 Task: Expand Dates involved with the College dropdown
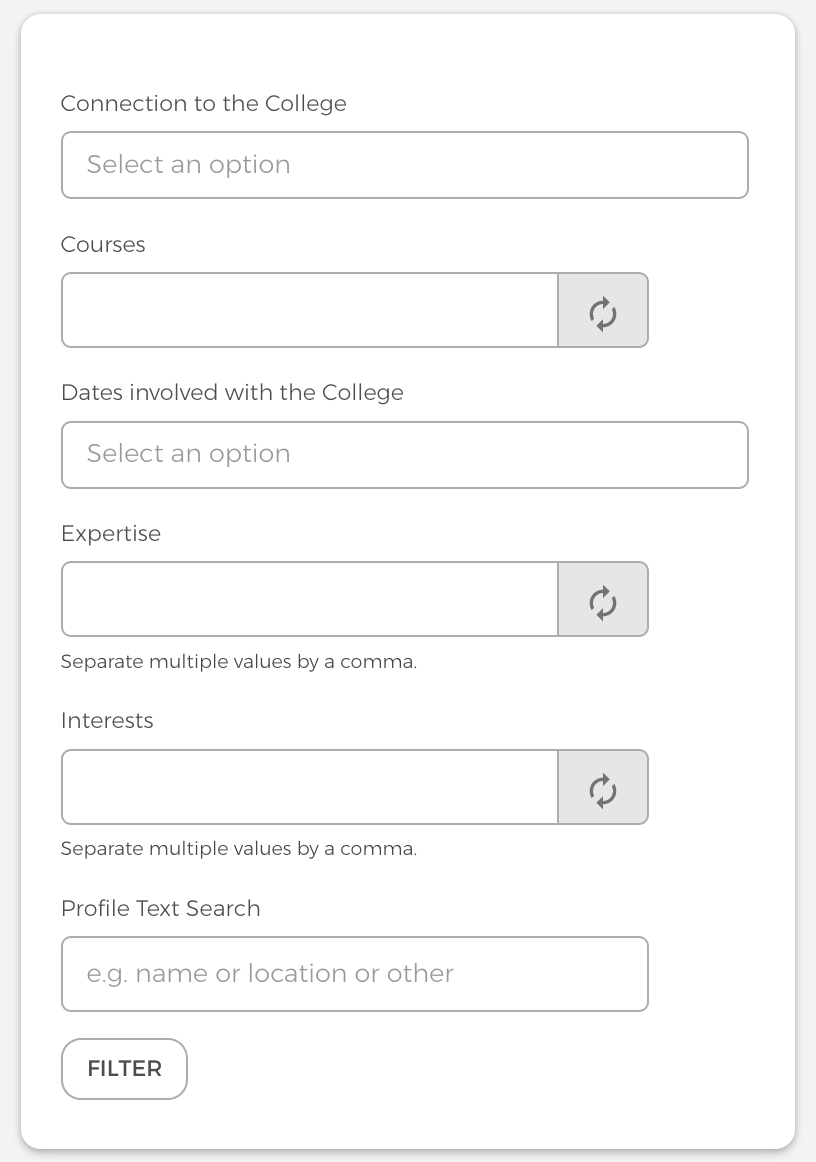pyautogui.click(x=404, y=455)
